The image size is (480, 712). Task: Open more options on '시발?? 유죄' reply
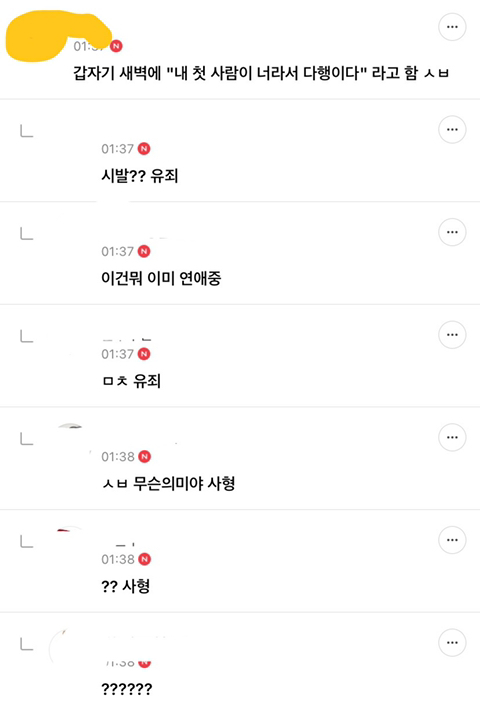pos(452,129)
